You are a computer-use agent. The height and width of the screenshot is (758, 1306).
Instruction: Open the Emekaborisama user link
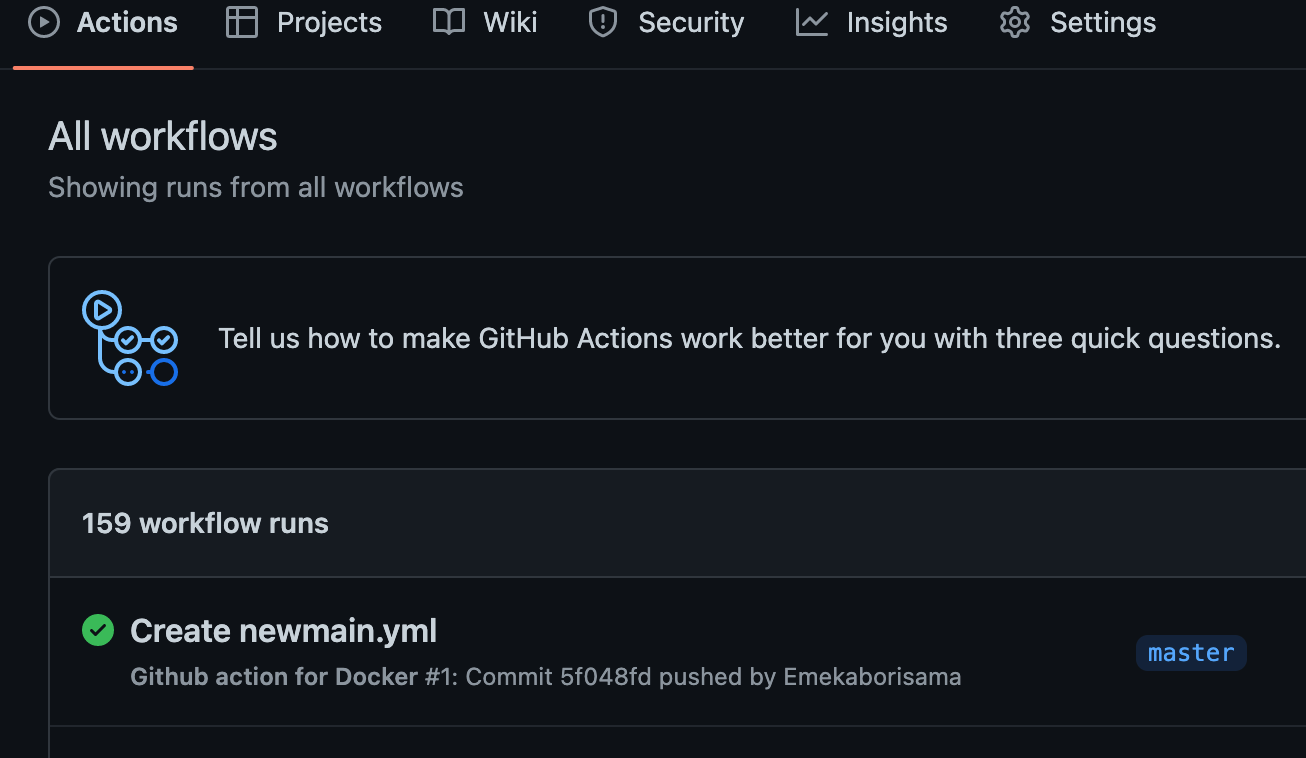click(x=872, y=677)
